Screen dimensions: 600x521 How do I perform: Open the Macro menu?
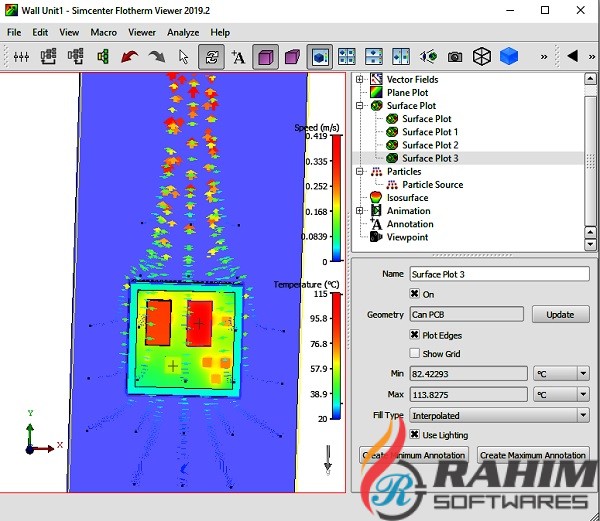click(x=104, y=33)
